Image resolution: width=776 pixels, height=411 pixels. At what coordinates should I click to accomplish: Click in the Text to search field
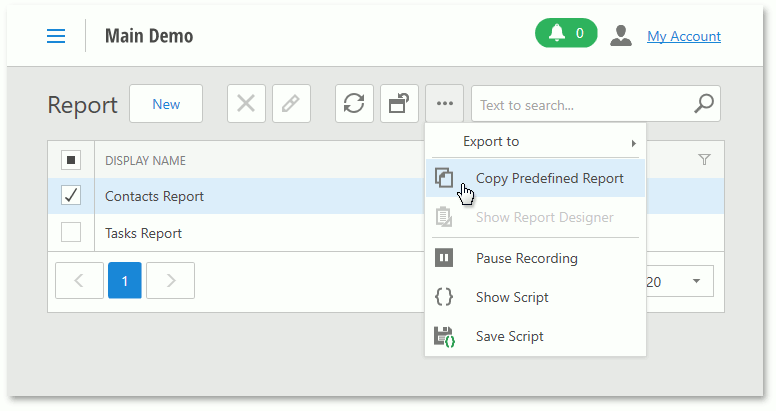tap(580, 104)
